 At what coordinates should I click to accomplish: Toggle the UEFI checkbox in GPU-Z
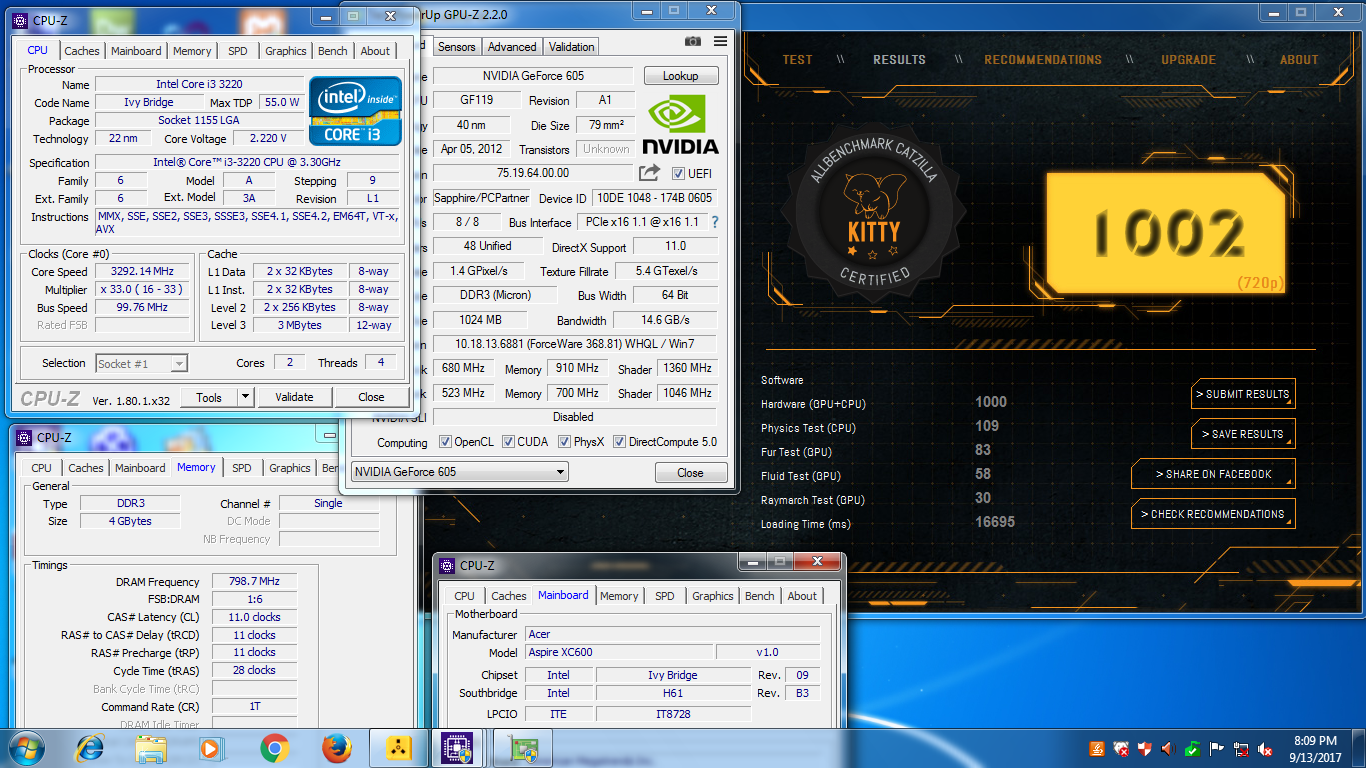(x=679, y=173)
